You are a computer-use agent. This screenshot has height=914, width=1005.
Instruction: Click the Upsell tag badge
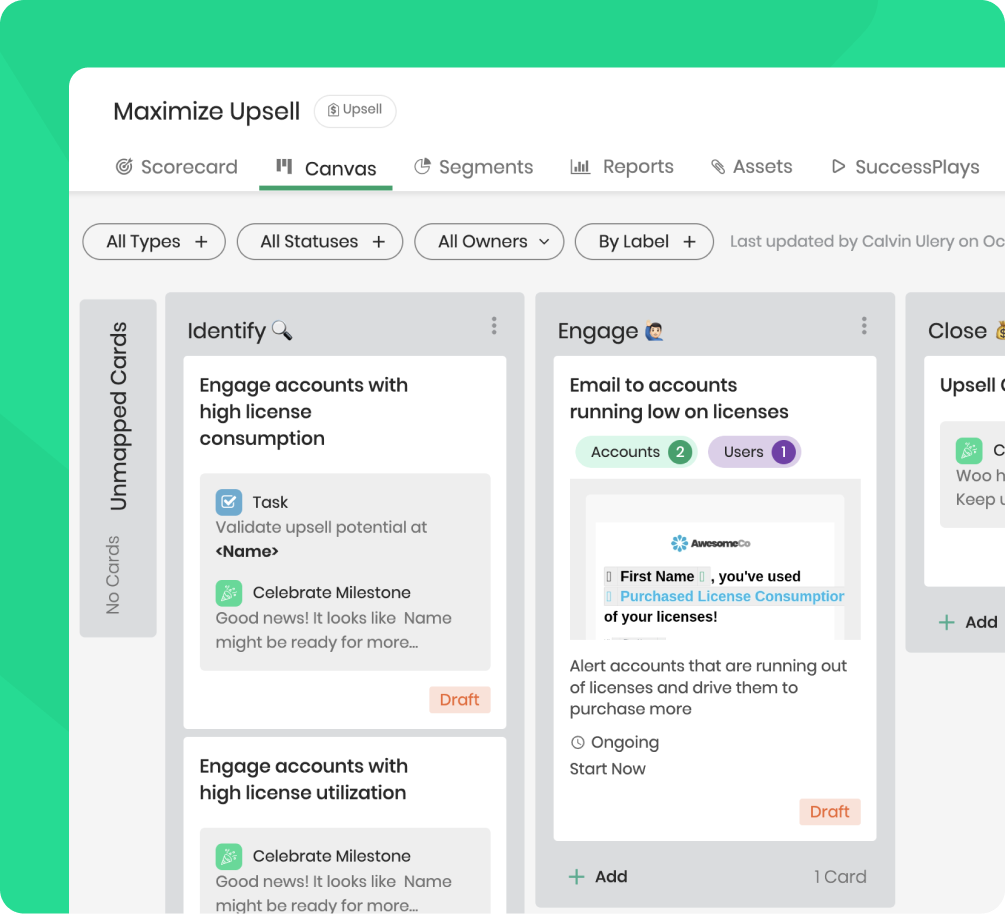click(355, 111)
